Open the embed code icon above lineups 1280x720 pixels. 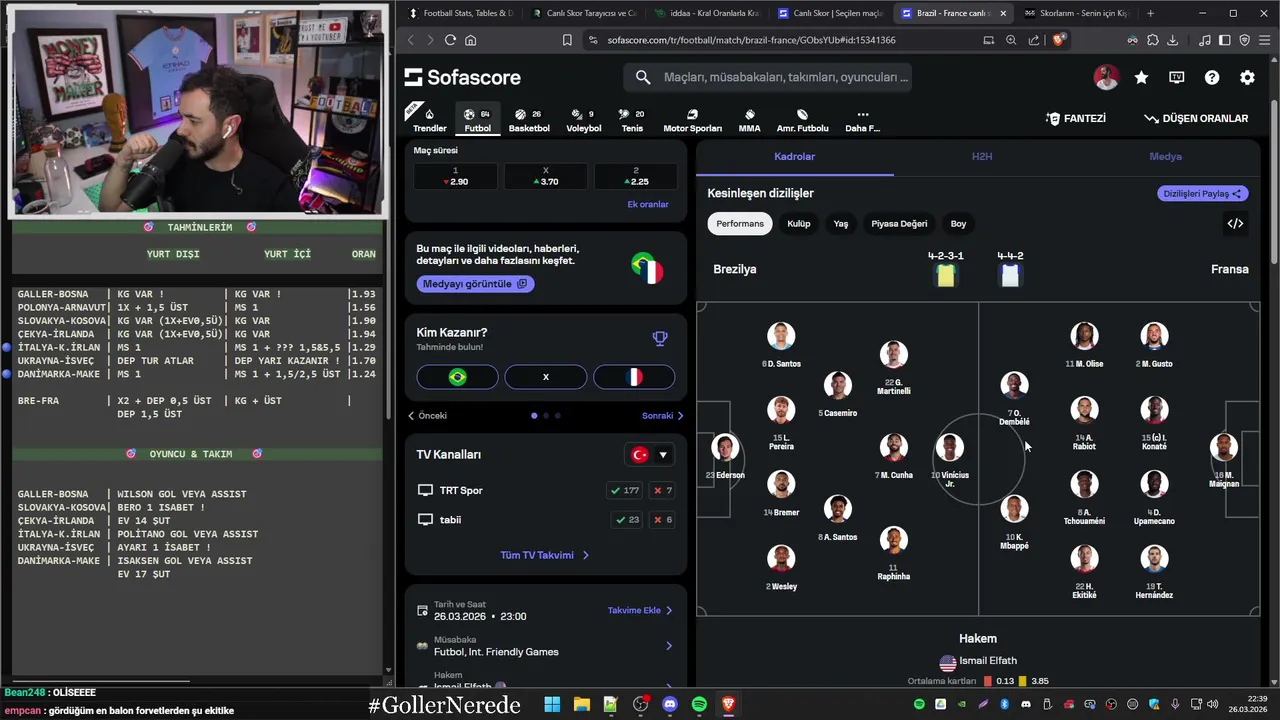[x=1235, y=223]
